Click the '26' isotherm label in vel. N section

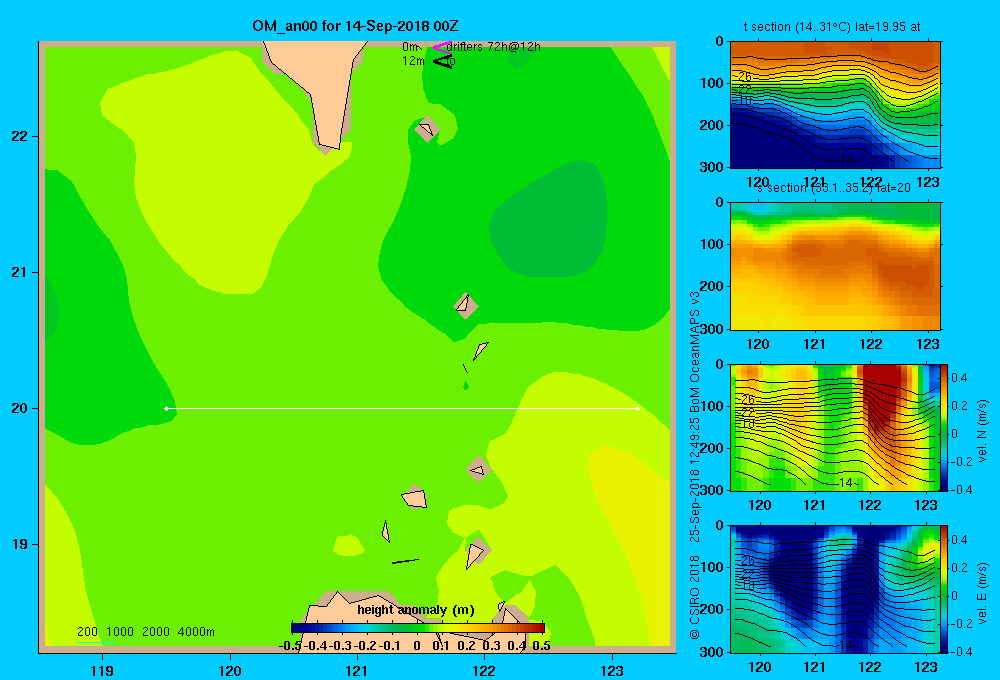(747, 399)
